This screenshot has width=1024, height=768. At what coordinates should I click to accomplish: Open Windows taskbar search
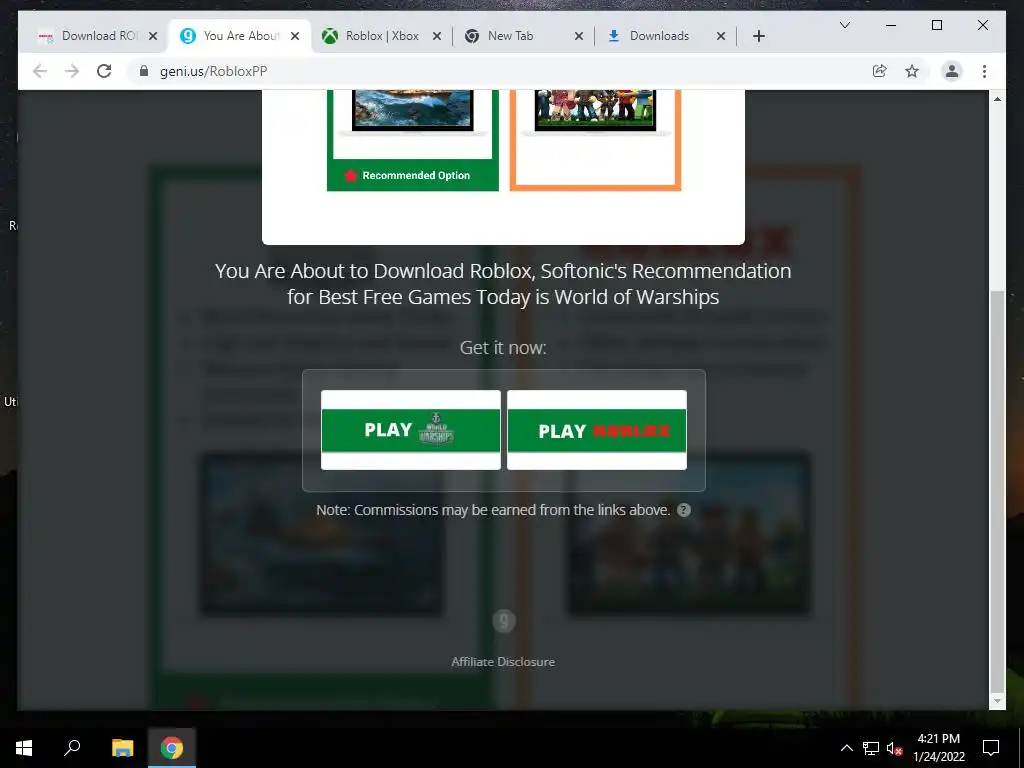pyautogui.click(x=72, y=748)
